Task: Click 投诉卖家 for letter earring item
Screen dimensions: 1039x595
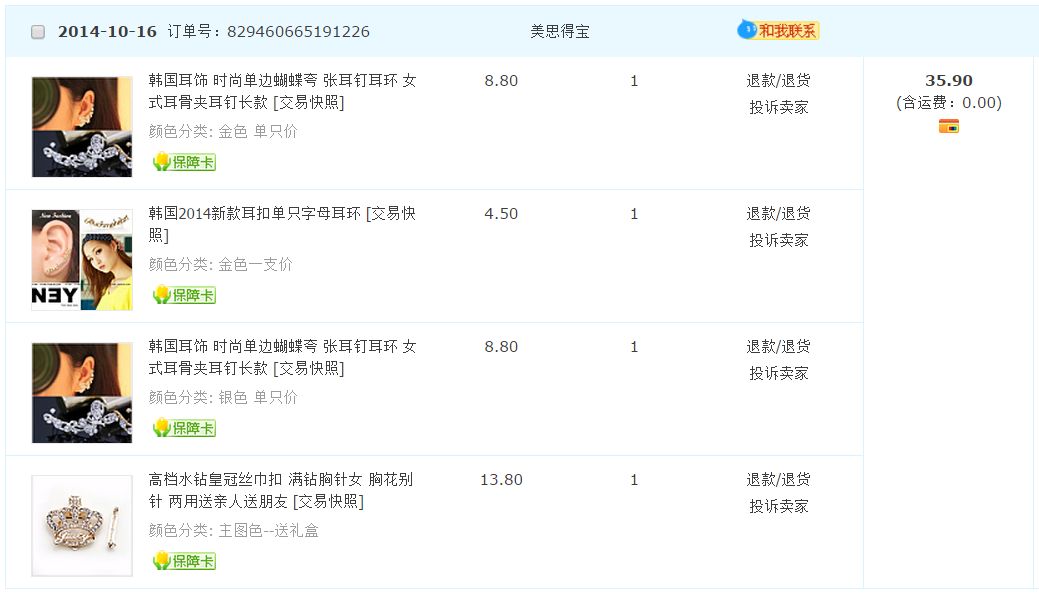Action: click(778, 240)
